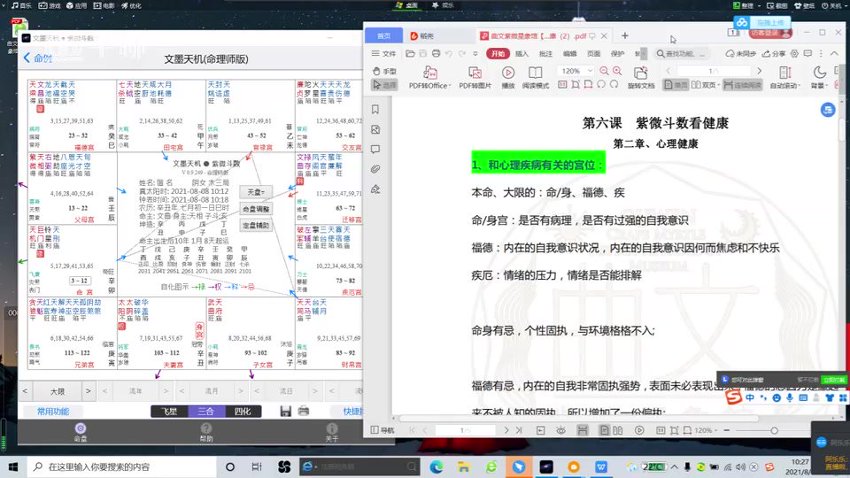Switch to the 首页 tab
Viewport: 850px width, 478px height.
click(384, 36)
